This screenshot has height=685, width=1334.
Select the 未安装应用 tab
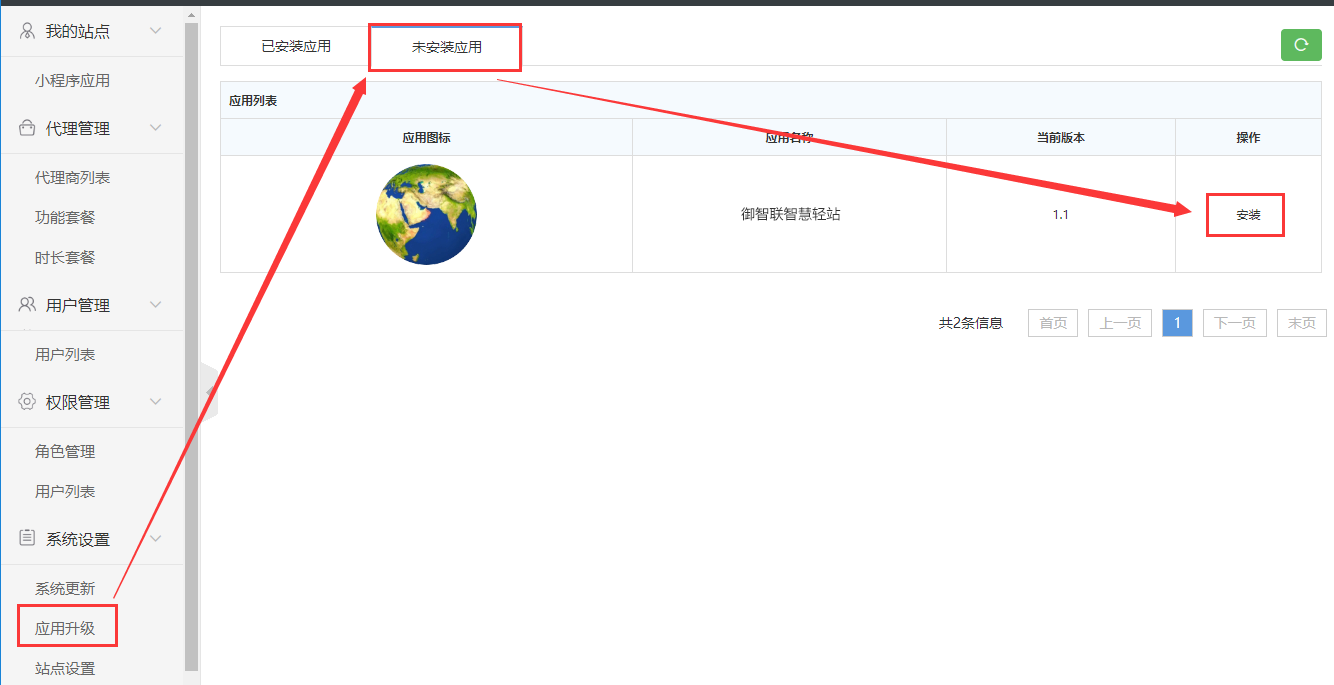(446, 47)
